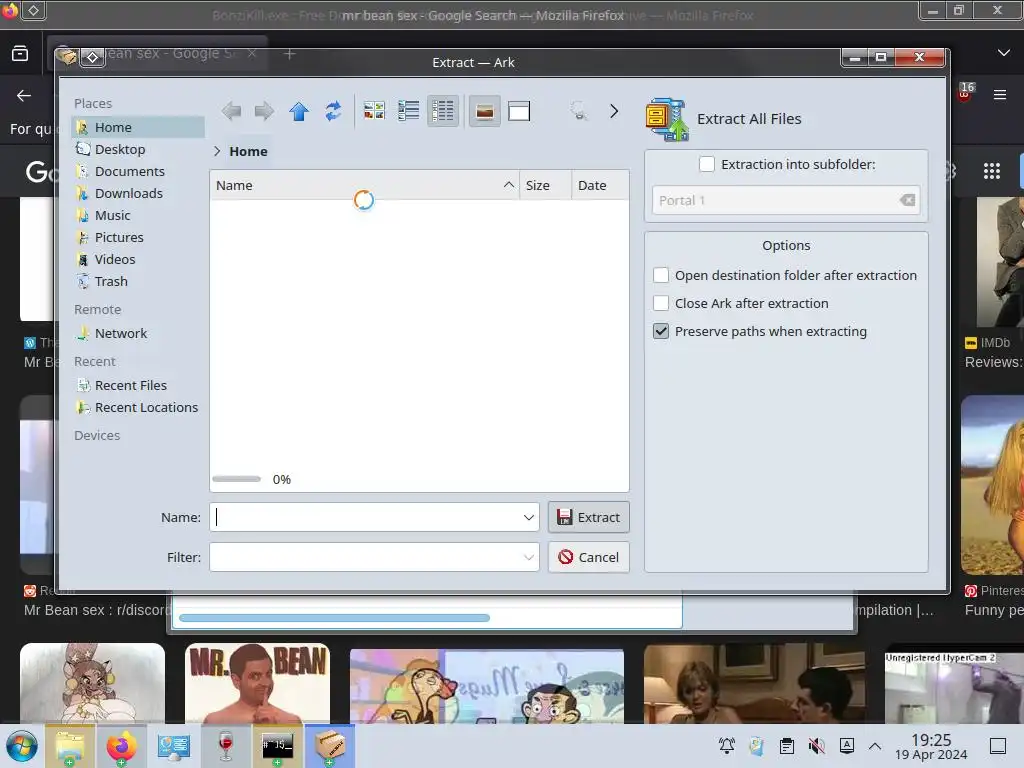The height and width of the screenshot is (768, 1024).
Task: Go forward in Ark file browser
Action: 264,112
